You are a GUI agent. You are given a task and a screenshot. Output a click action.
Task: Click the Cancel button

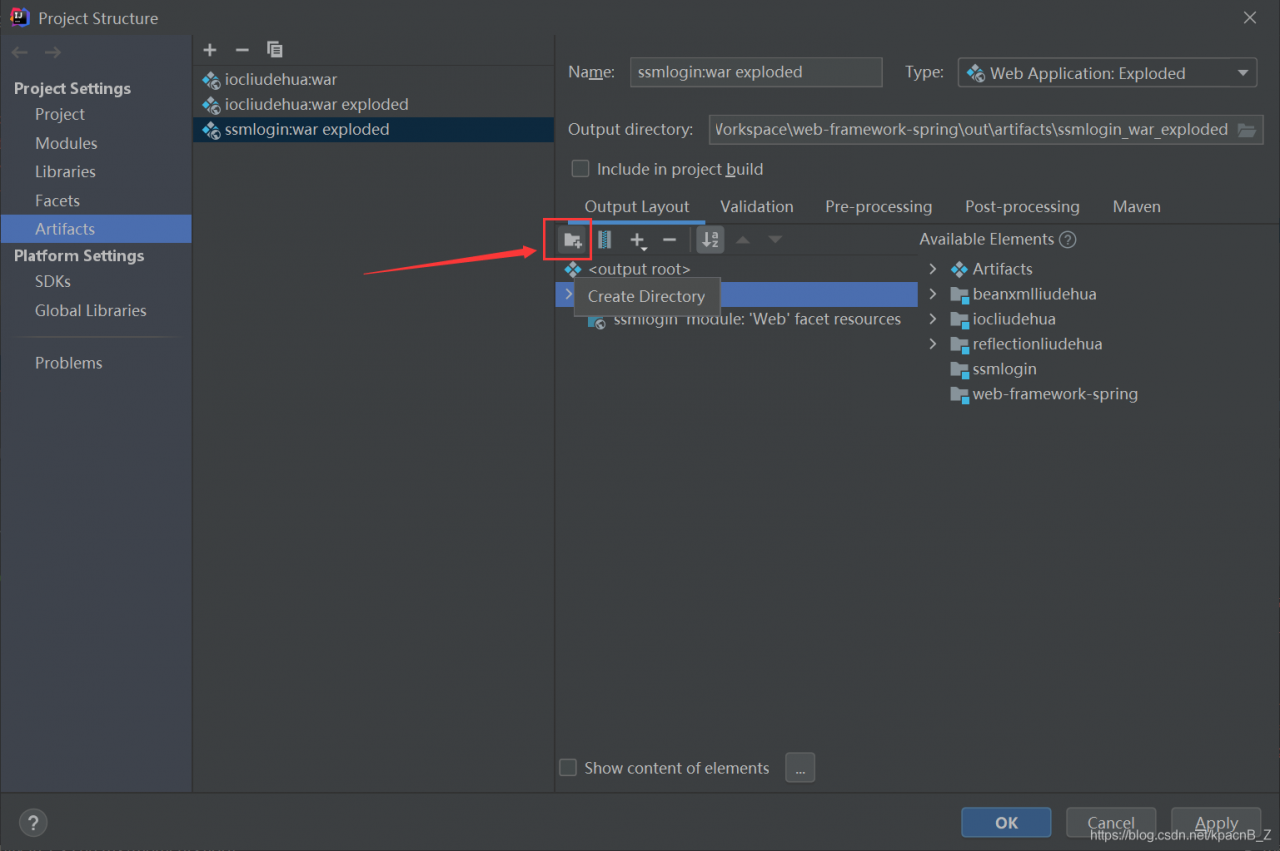pos(1111,822)
